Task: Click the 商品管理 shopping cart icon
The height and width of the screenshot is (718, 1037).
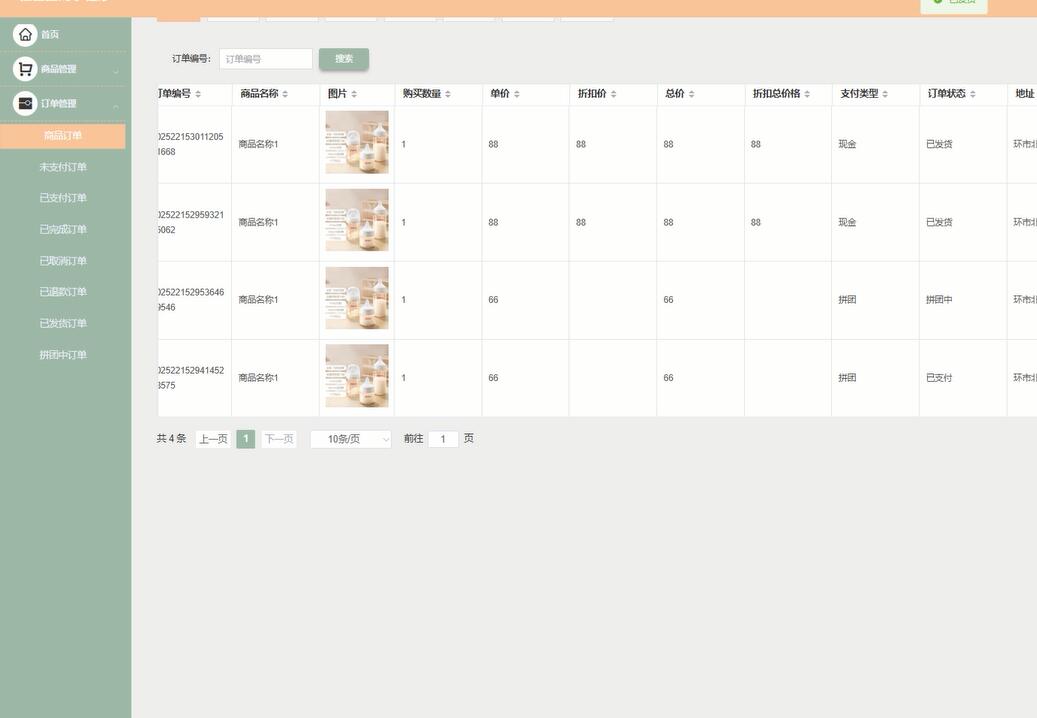Action: [25, 69]
